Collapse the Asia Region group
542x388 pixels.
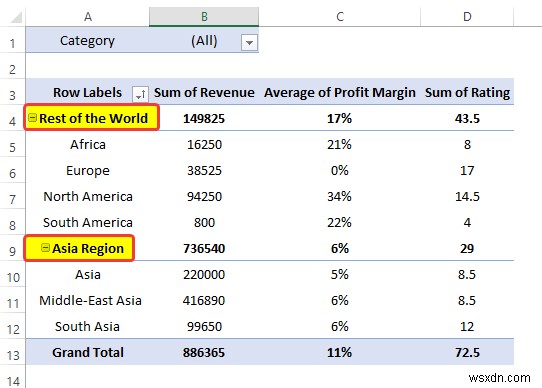click(45, 248)
